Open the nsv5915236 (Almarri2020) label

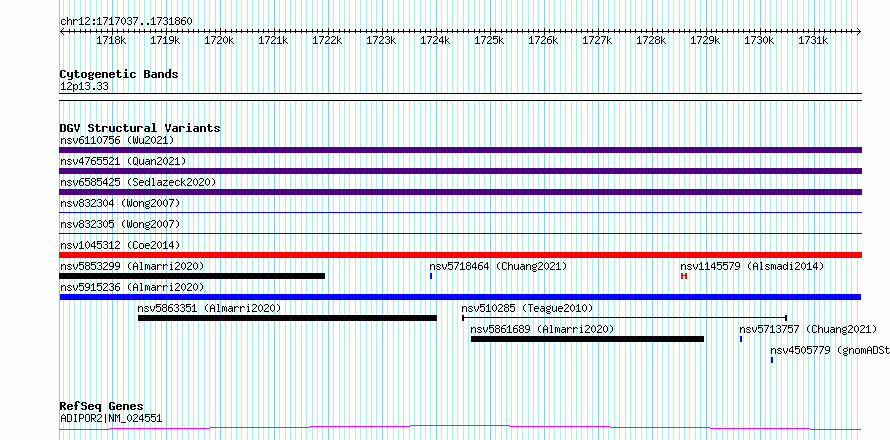[x=132, y=287]
